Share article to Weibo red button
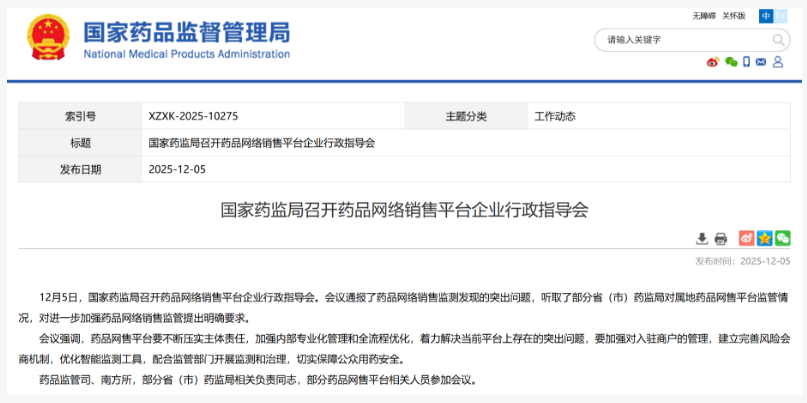This screenshot has height=403, width=807. [x=747, y=238]
